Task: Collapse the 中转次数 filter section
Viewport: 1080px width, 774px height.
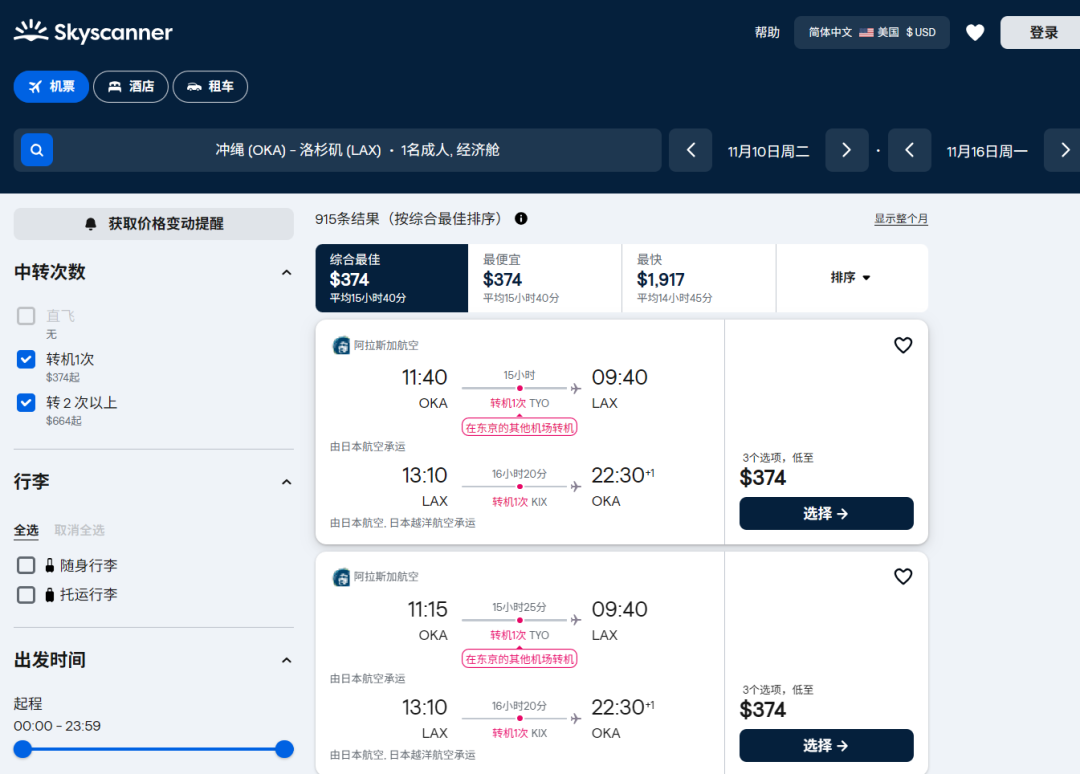Action: (286, 272)
